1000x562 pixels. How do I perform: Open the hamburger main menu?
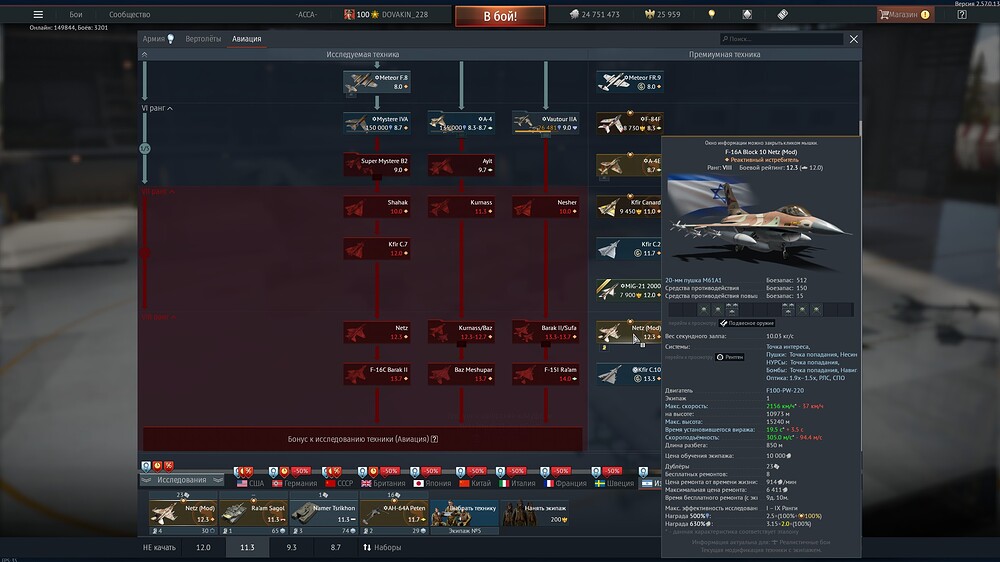coord(38,14)
